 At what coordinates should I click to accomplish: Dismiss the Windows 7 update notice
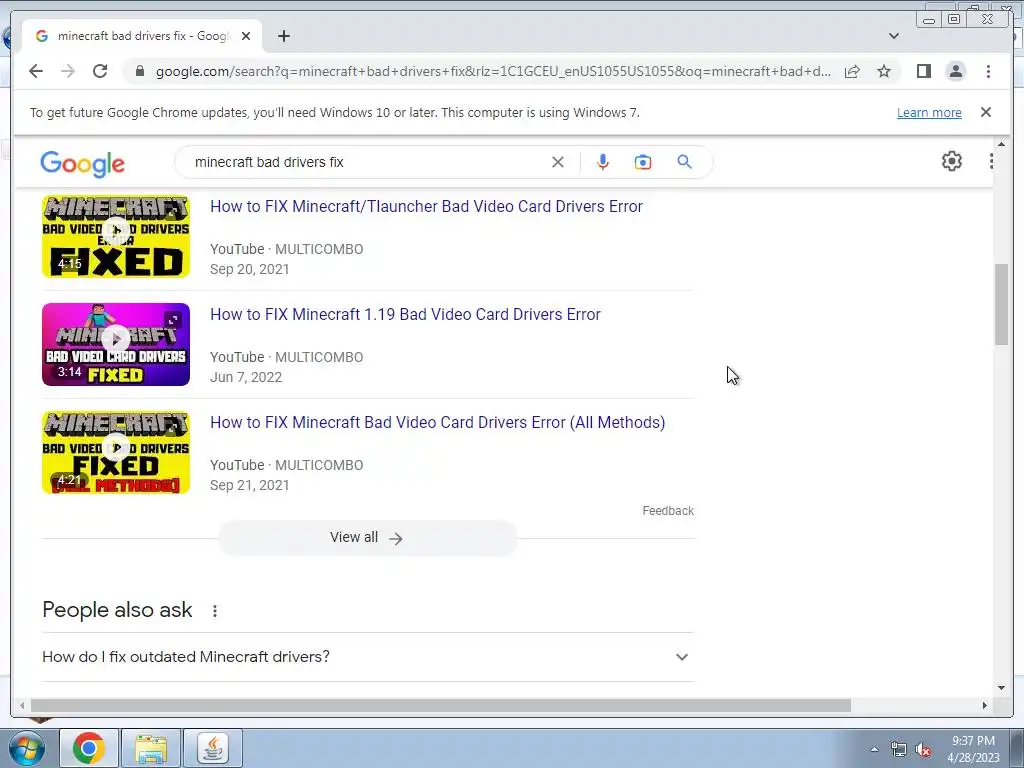pyautogui.click(x=985, y=112)
